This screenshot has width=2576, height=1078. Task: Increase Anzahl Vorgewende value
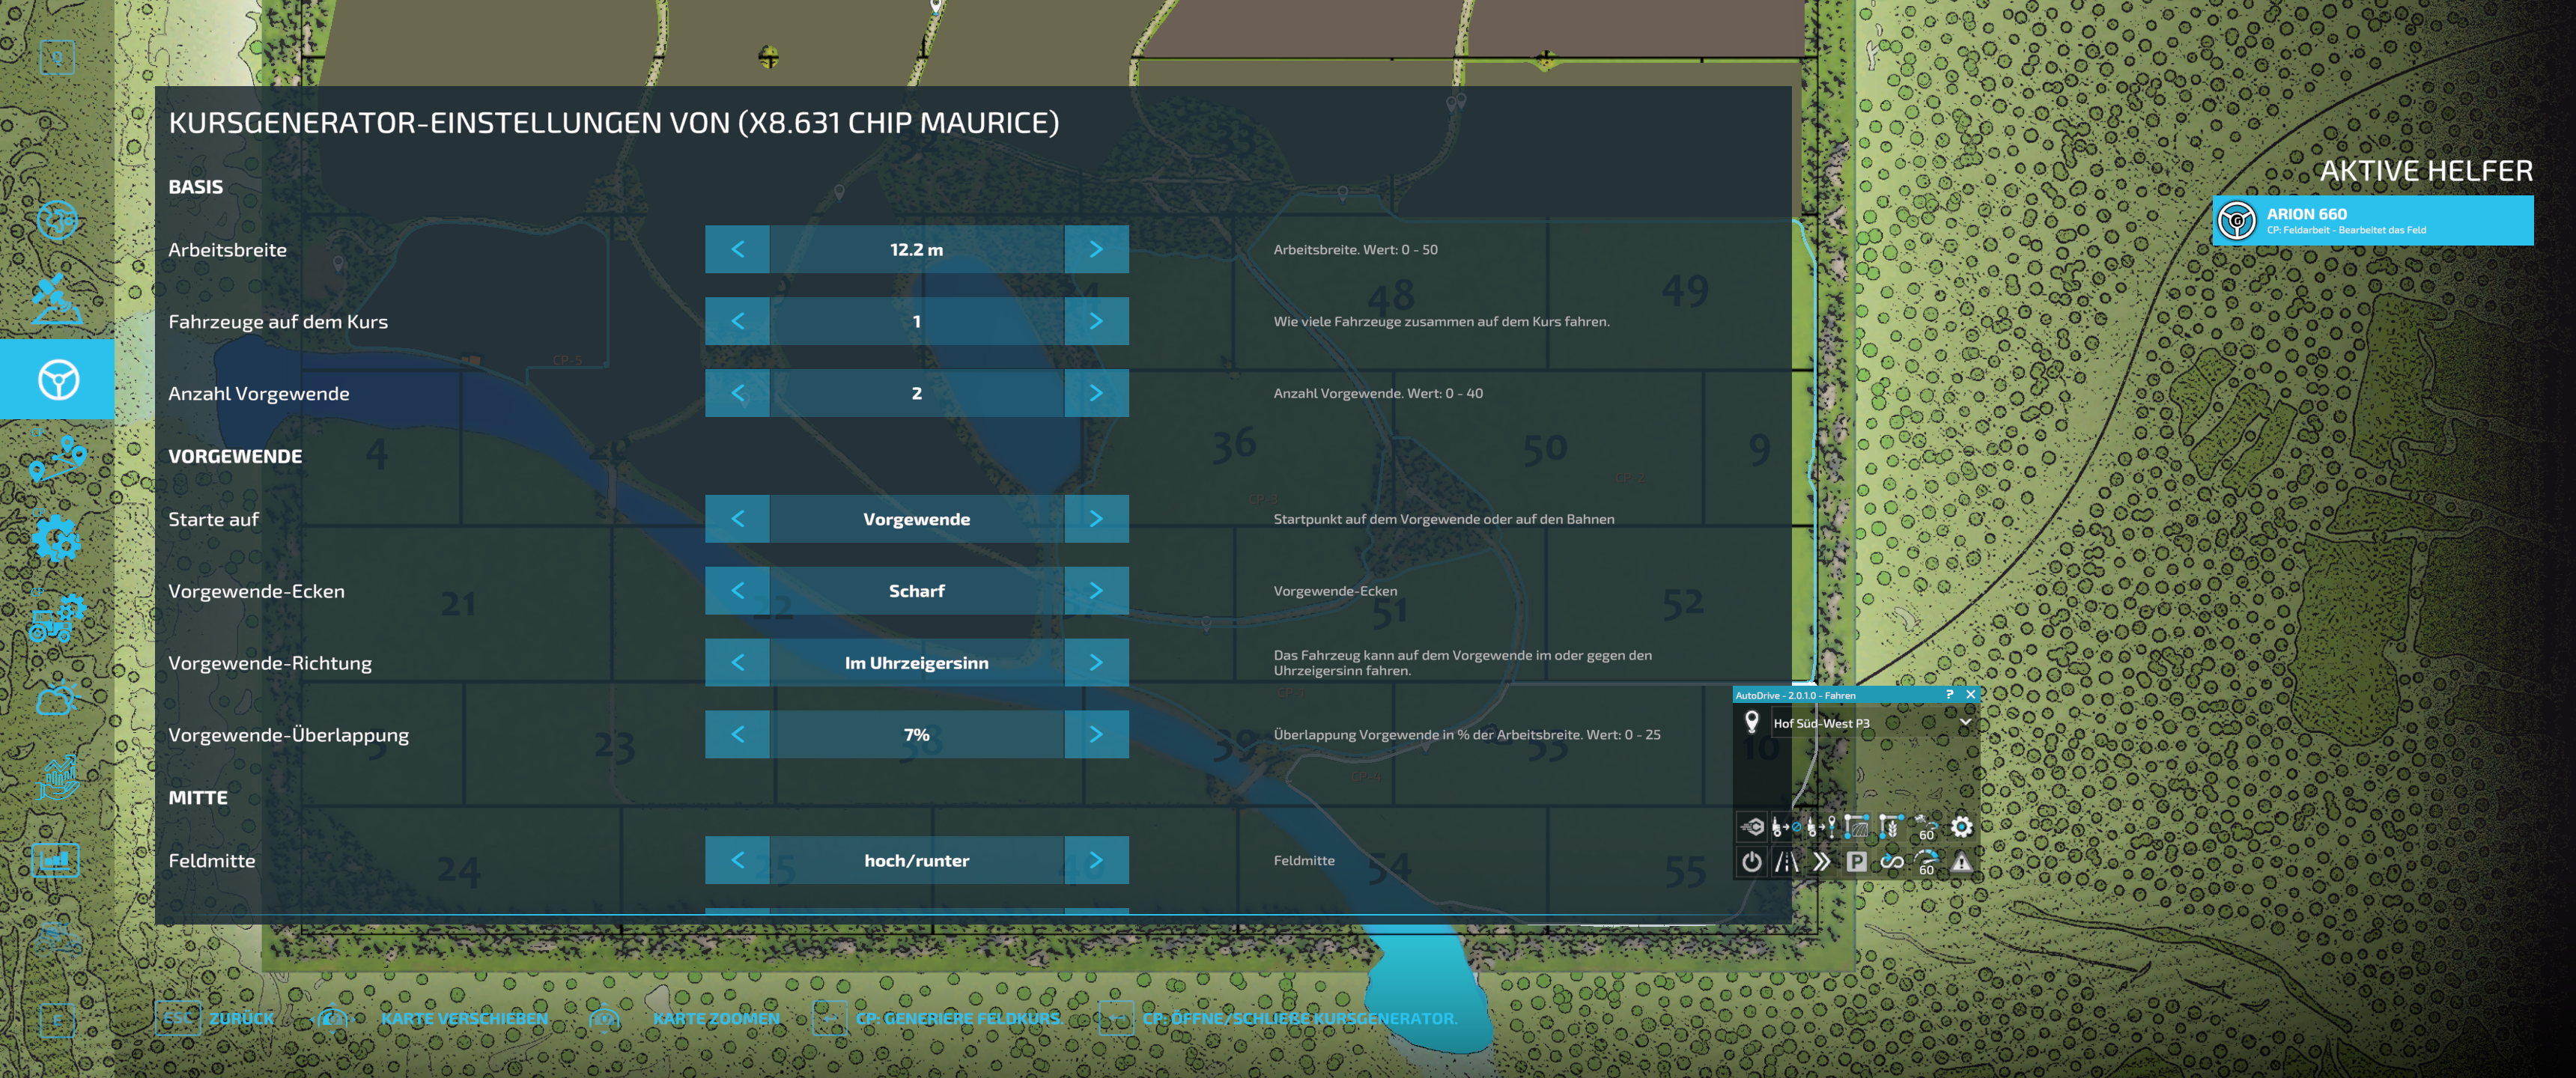point(1096,394)
